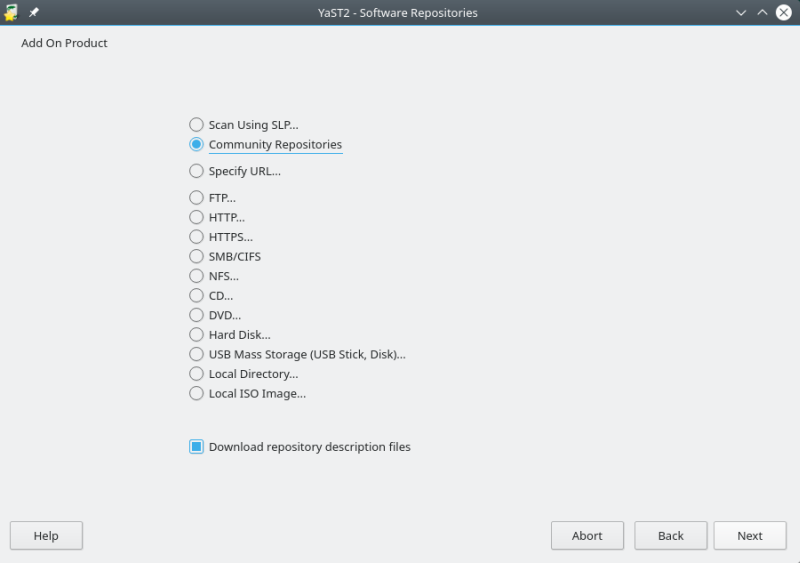Pick the Hard Disk option
800x563 pixels.
(x=196, y=335)
